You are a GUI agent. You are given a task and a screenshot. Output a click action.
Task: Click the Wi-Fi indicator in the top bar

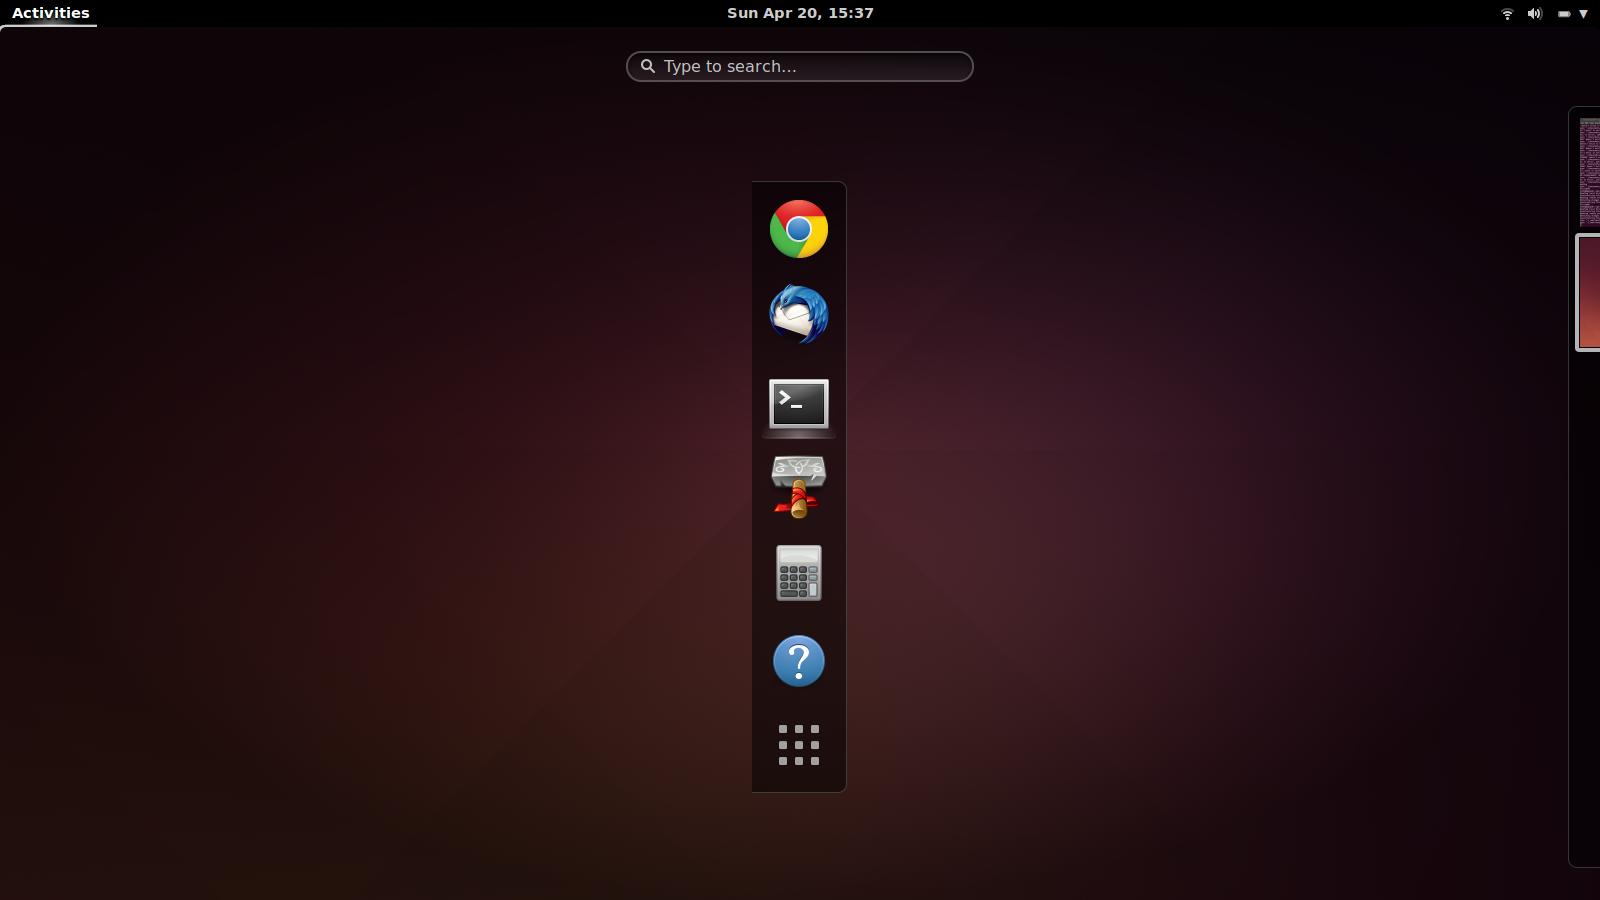click(1506, 13)
